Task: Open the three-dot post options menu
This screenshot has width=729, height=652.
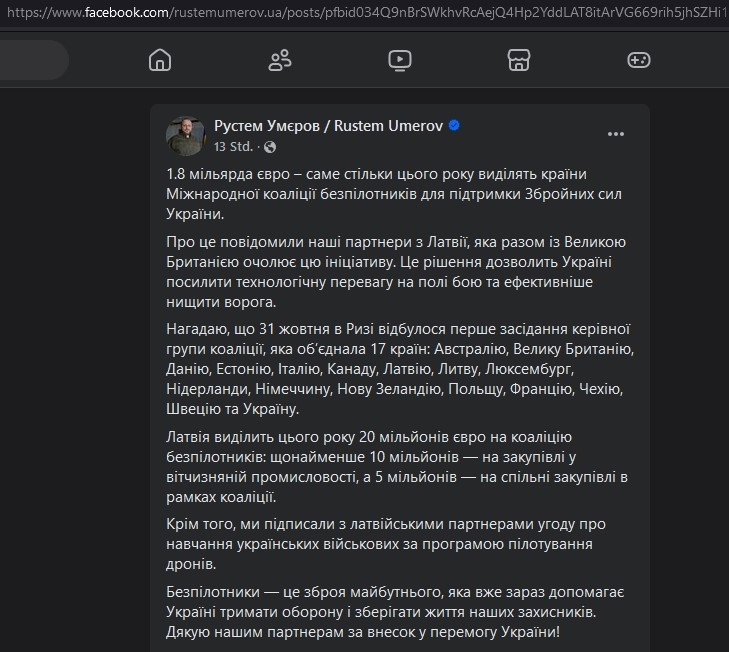Action: (x=617, y=134)
